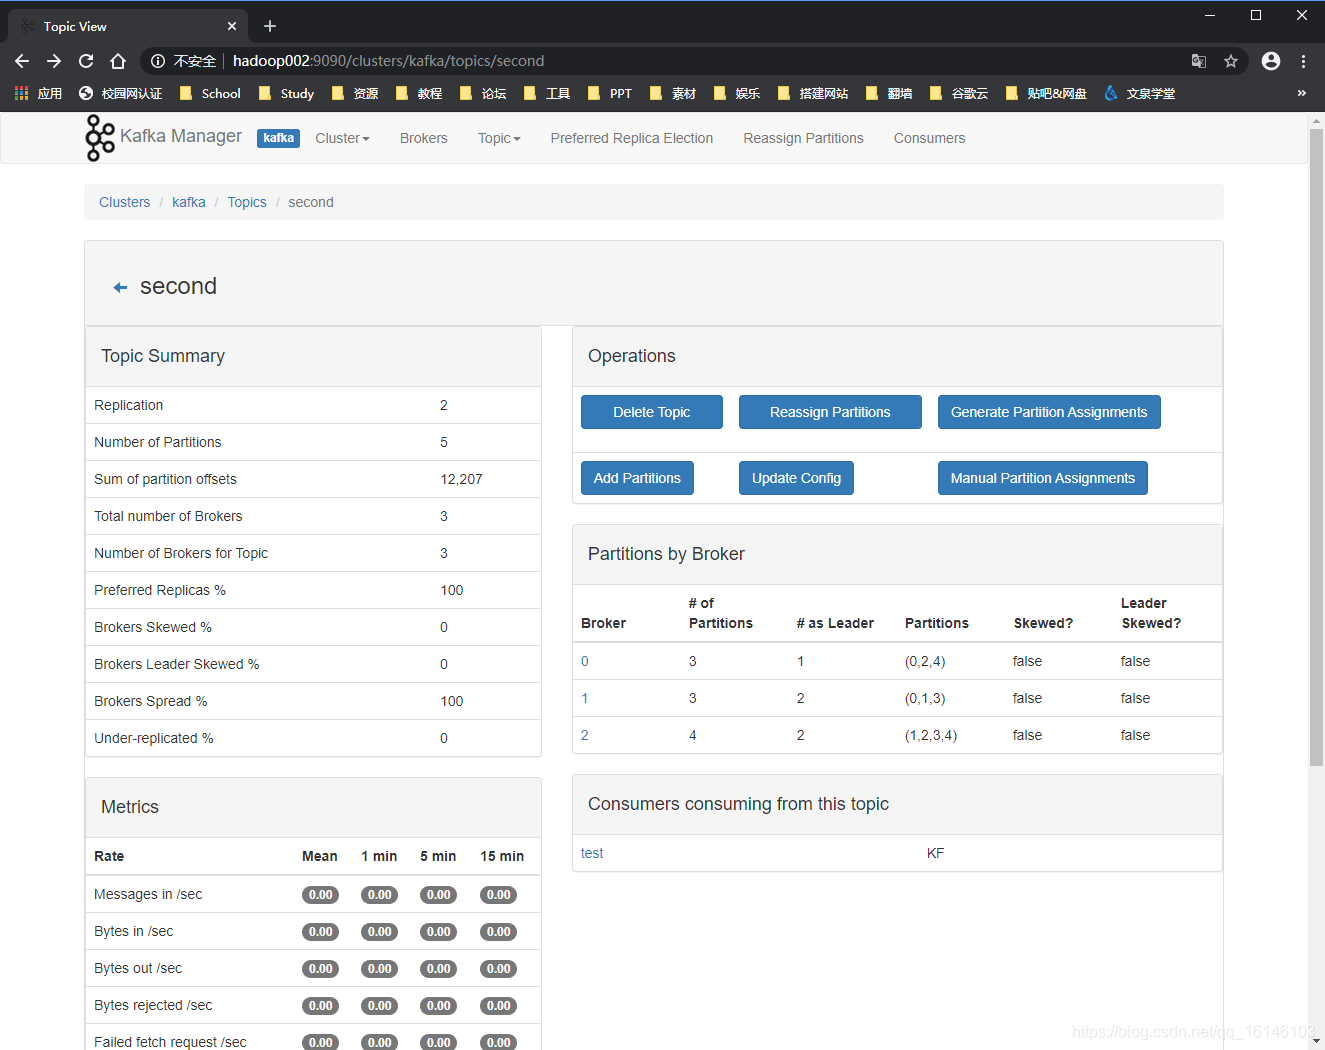
Task: Click the Add Partitions button
Action: pyautogui.click(x=637, y=478)
